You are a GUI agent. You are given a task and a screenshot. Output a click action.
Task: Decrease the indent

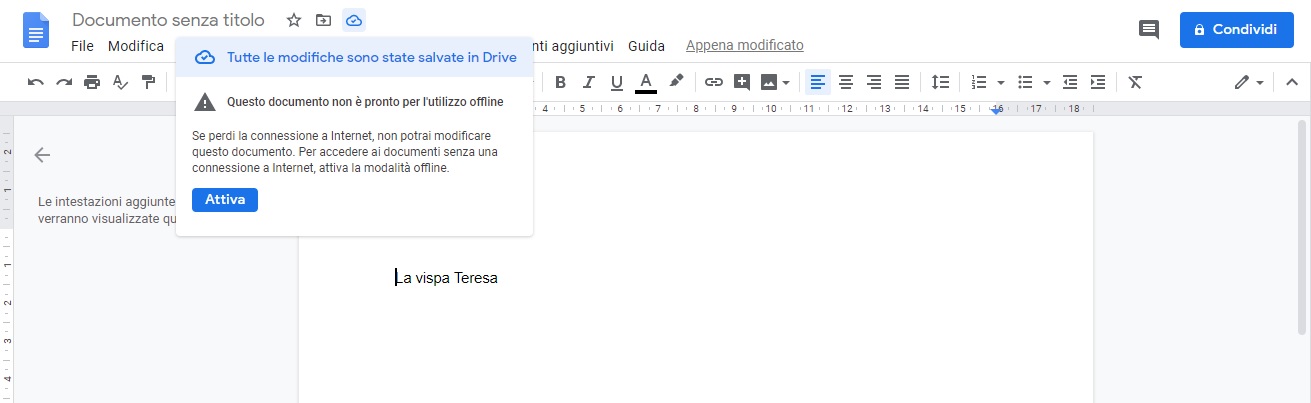1070,82
